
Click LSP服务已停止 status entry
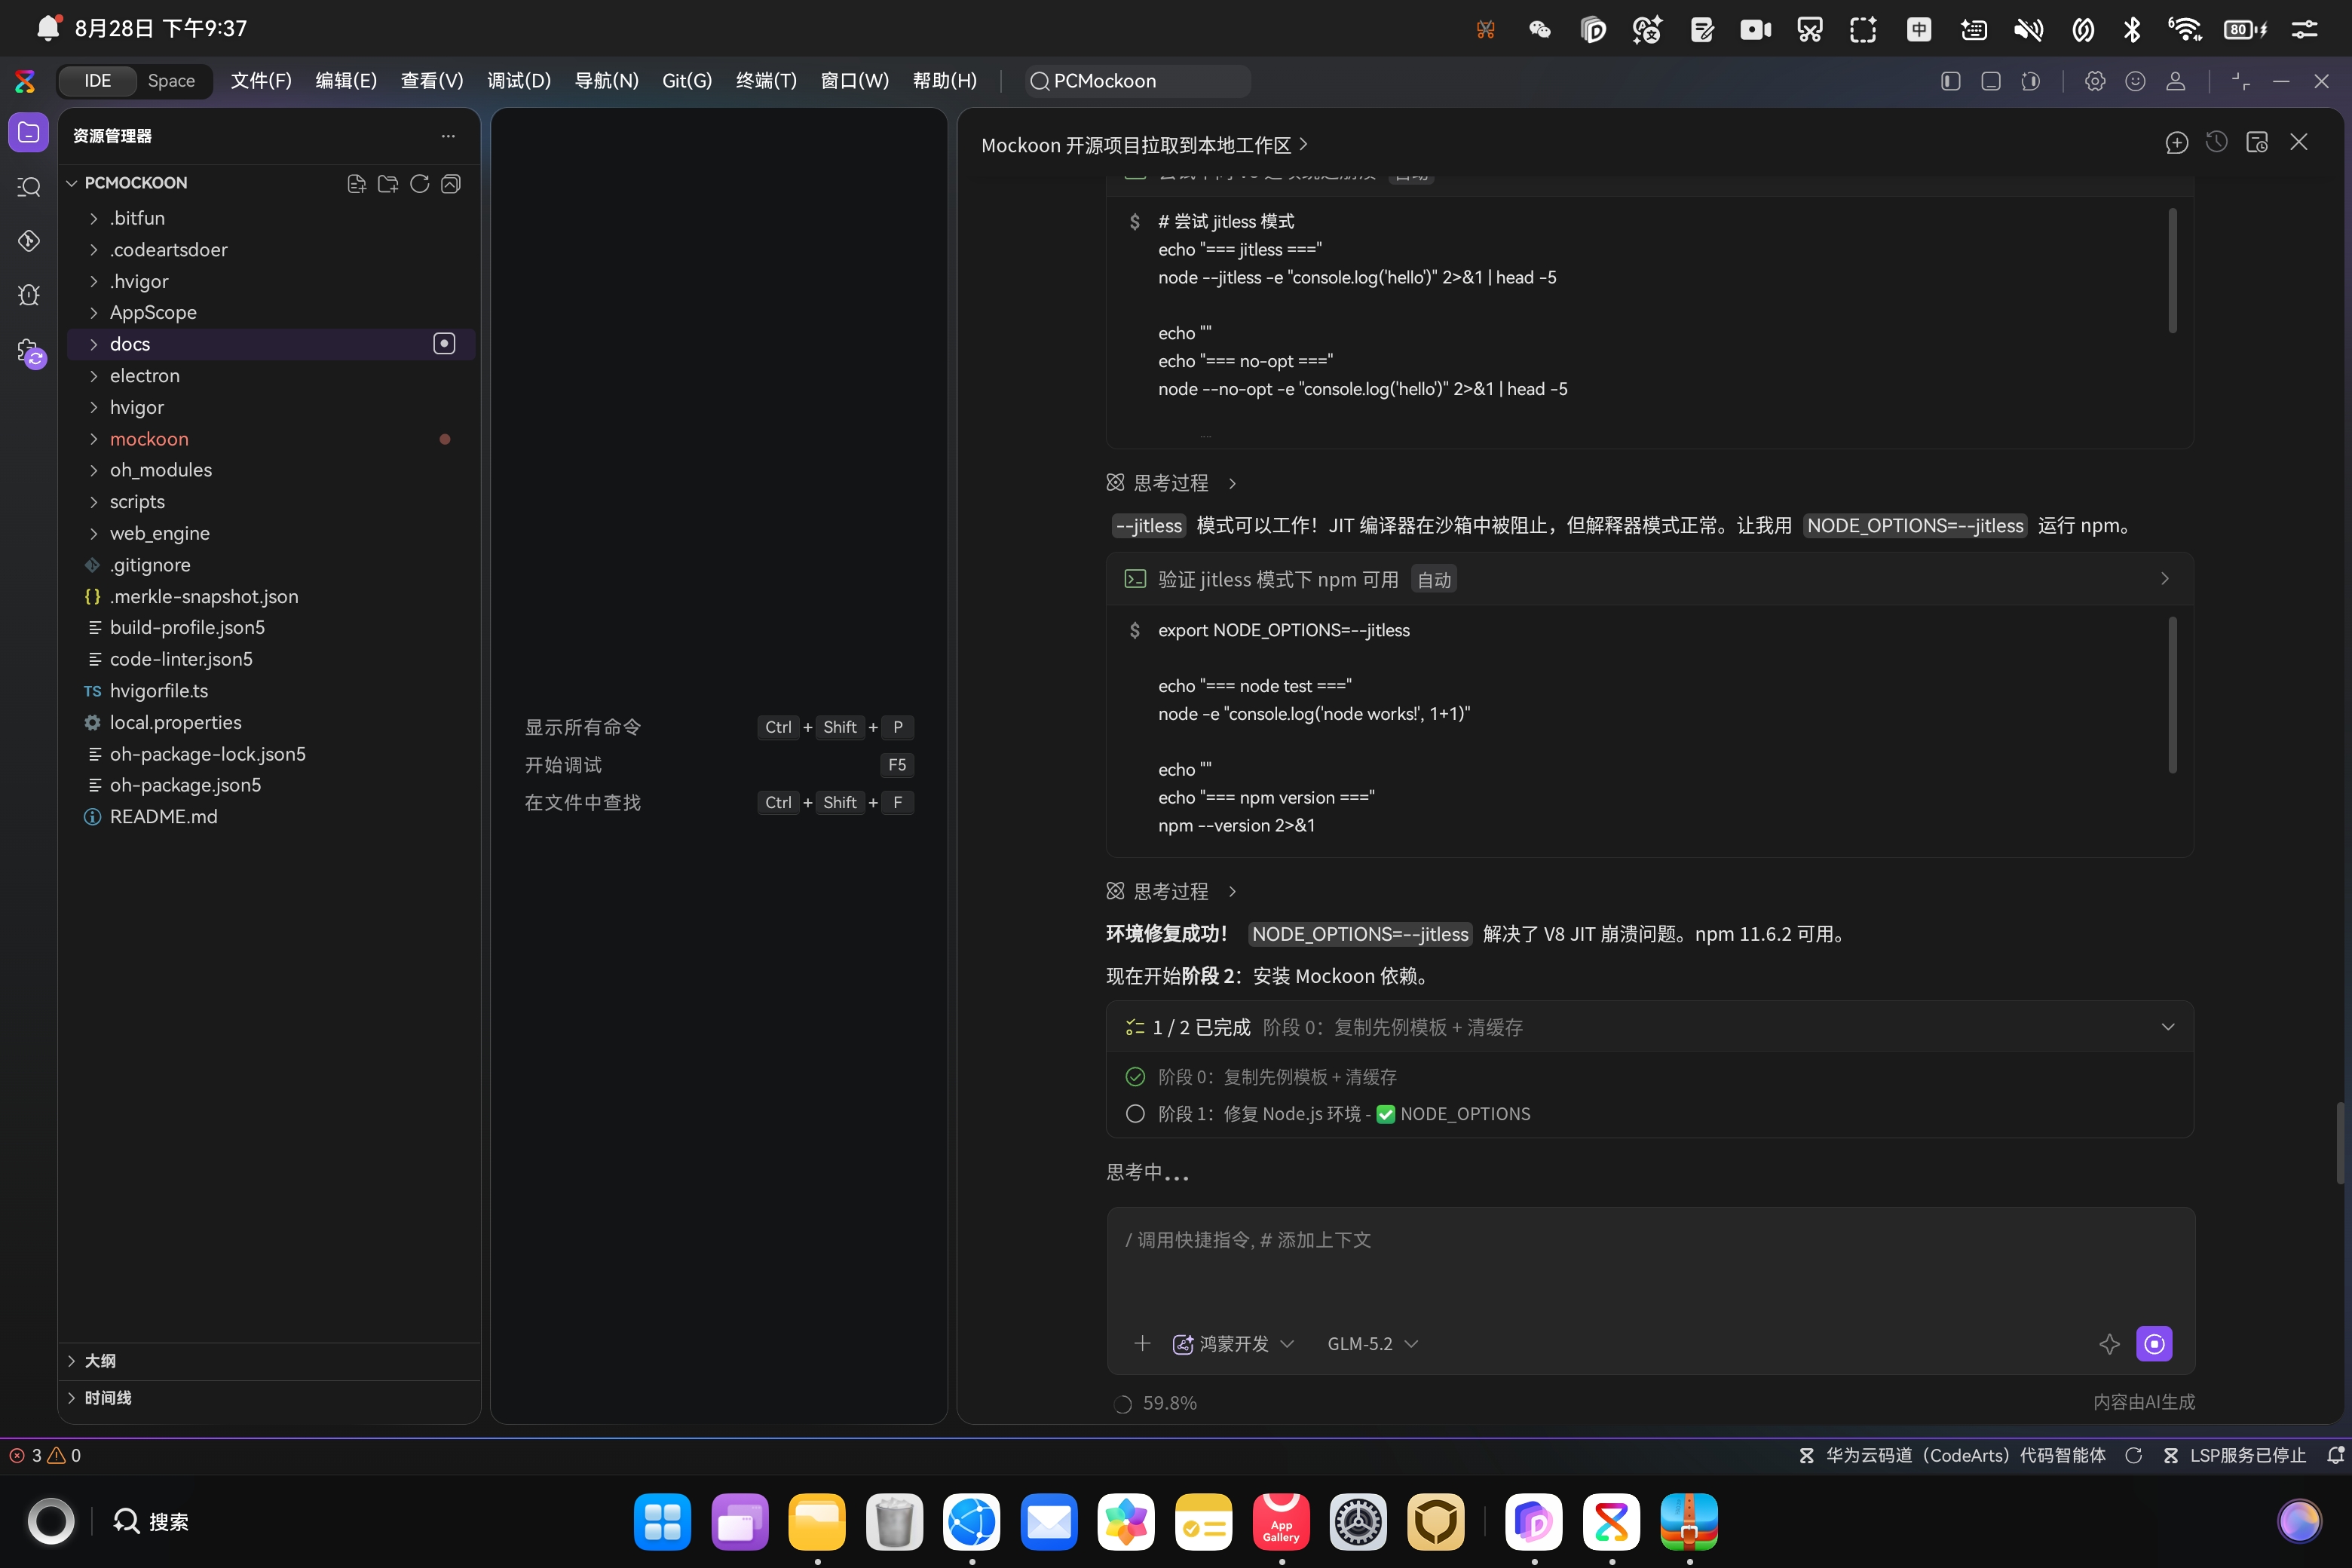pos(2234,1455)
